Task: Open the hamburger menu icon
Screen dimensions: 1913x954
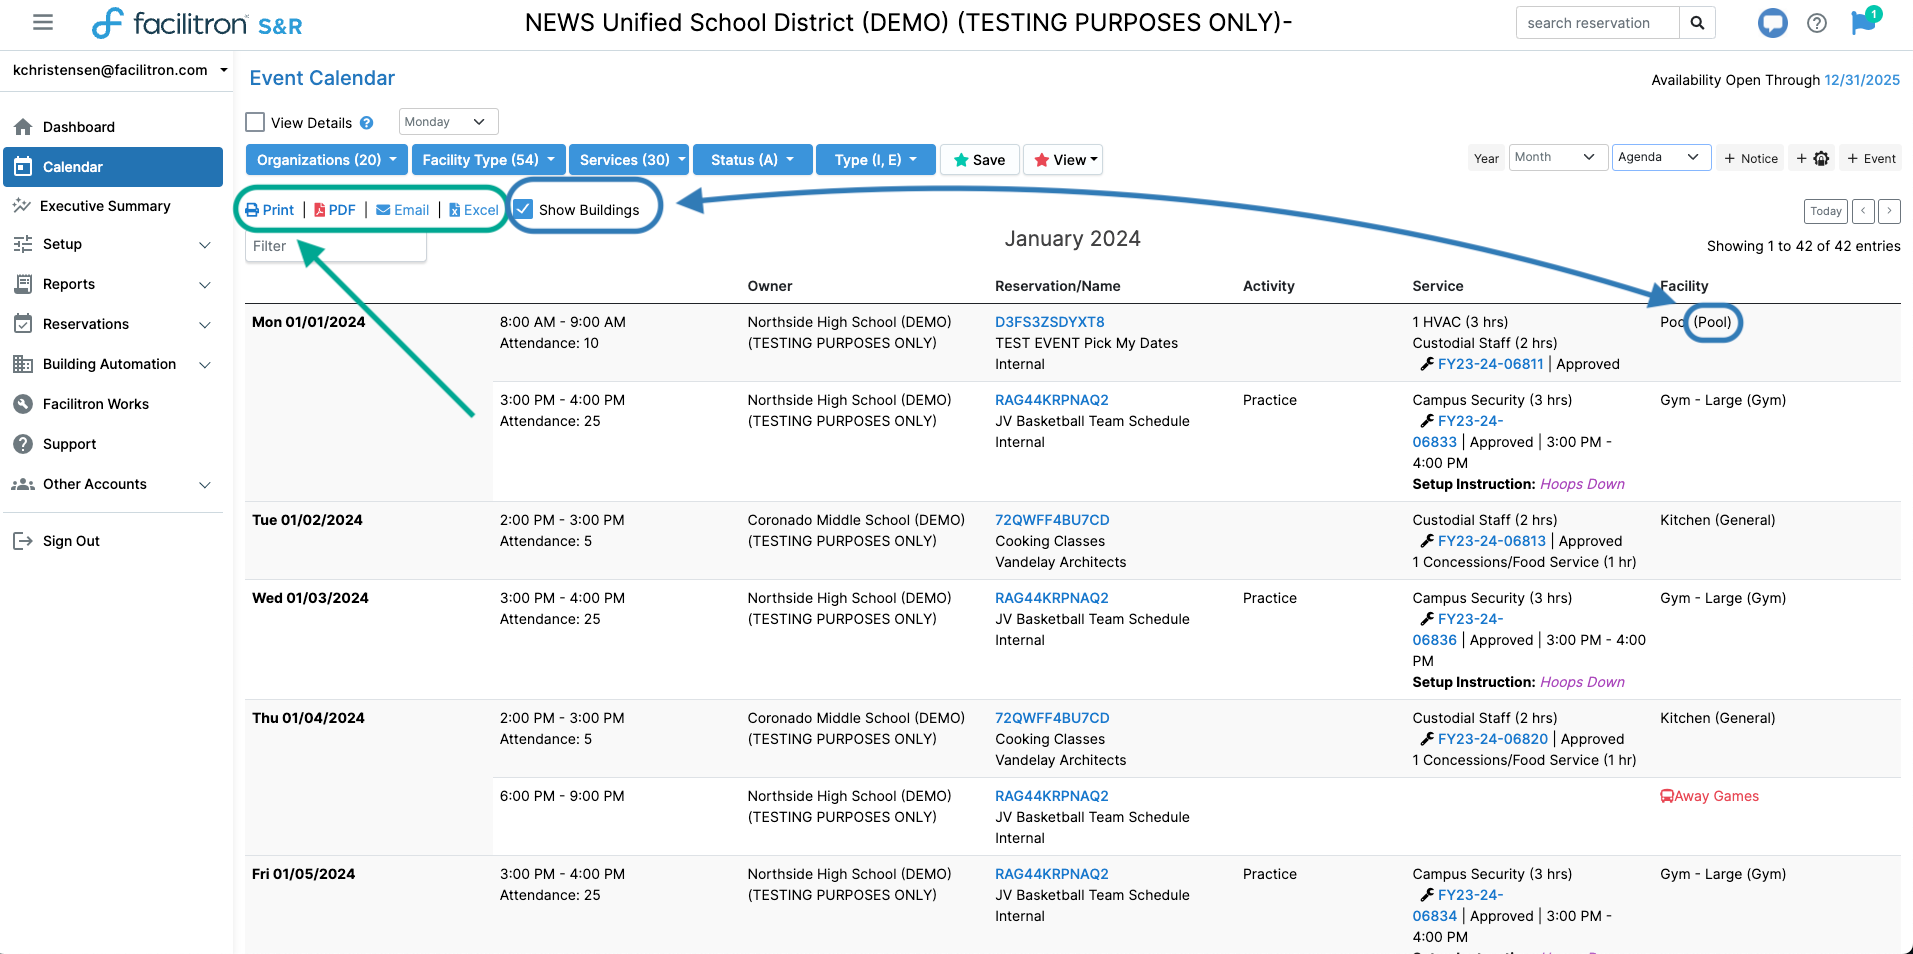Action: point(42,22)
